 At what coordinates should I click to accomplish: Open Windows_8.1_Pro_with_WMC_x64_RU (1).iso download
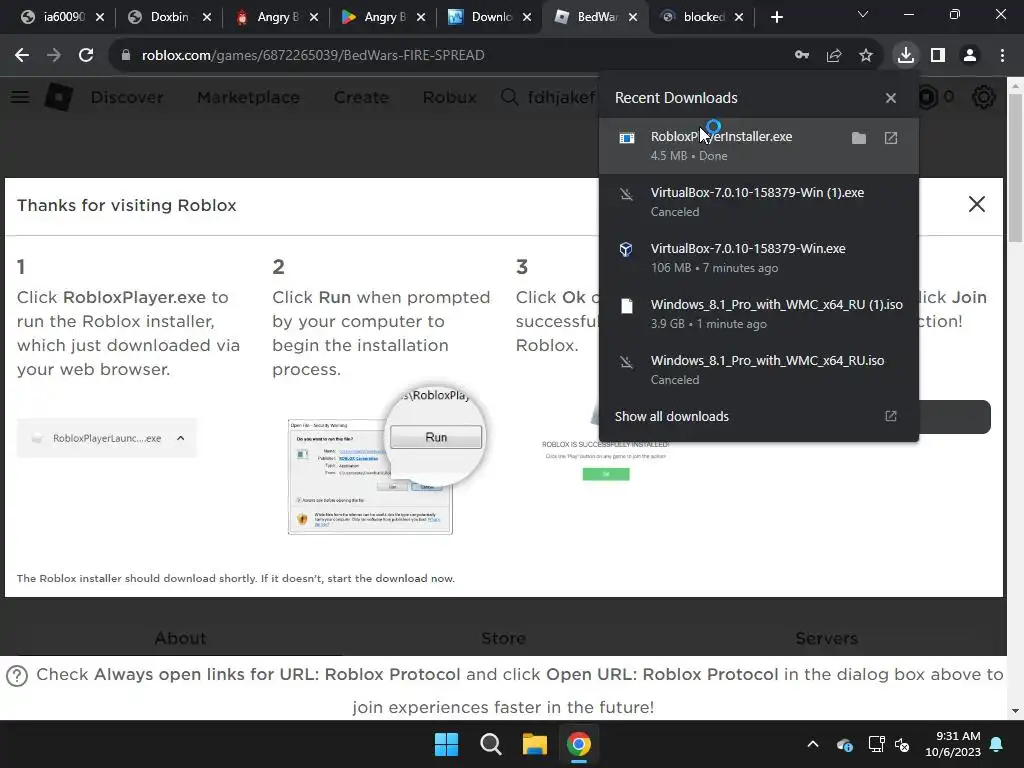[758, 314]
